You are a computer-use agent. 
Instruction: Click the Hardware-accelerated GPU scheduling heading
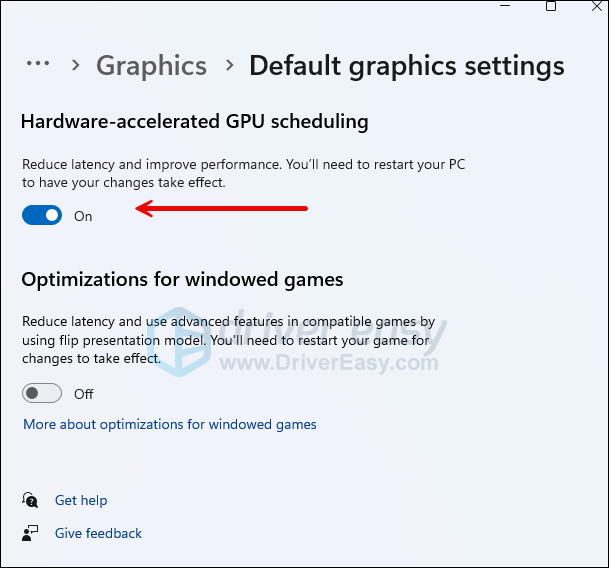click(x=195, y=121)
